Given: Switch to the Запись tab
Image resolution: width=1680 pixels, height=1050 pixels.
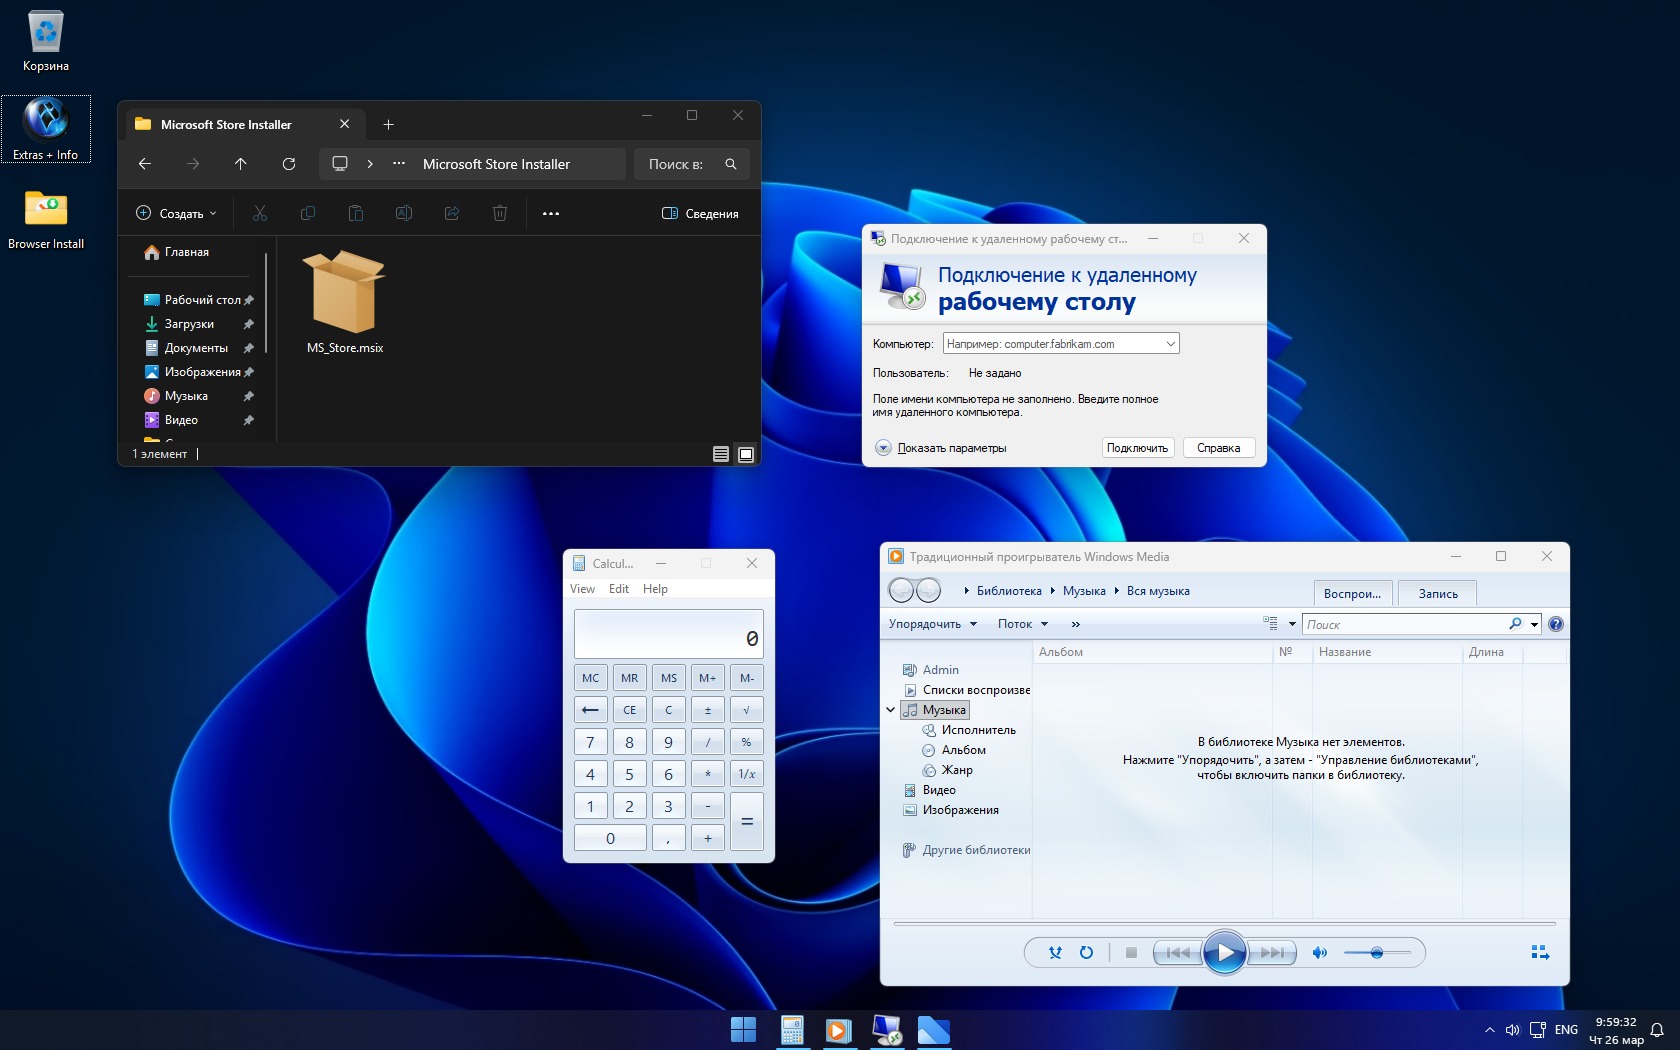Looking at the screenshot, I should [x=1437, y=594].
